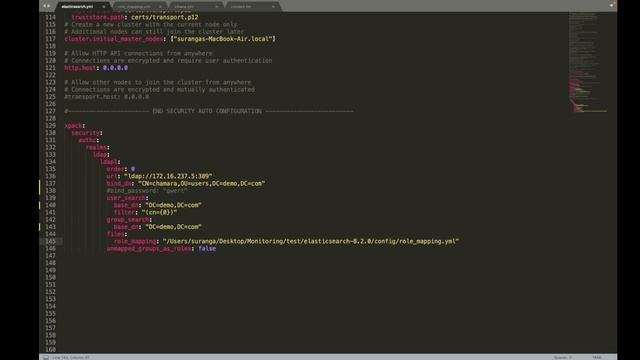Click the bind_dn key on line 137
The image size is (640, 360).
[119, 184]
